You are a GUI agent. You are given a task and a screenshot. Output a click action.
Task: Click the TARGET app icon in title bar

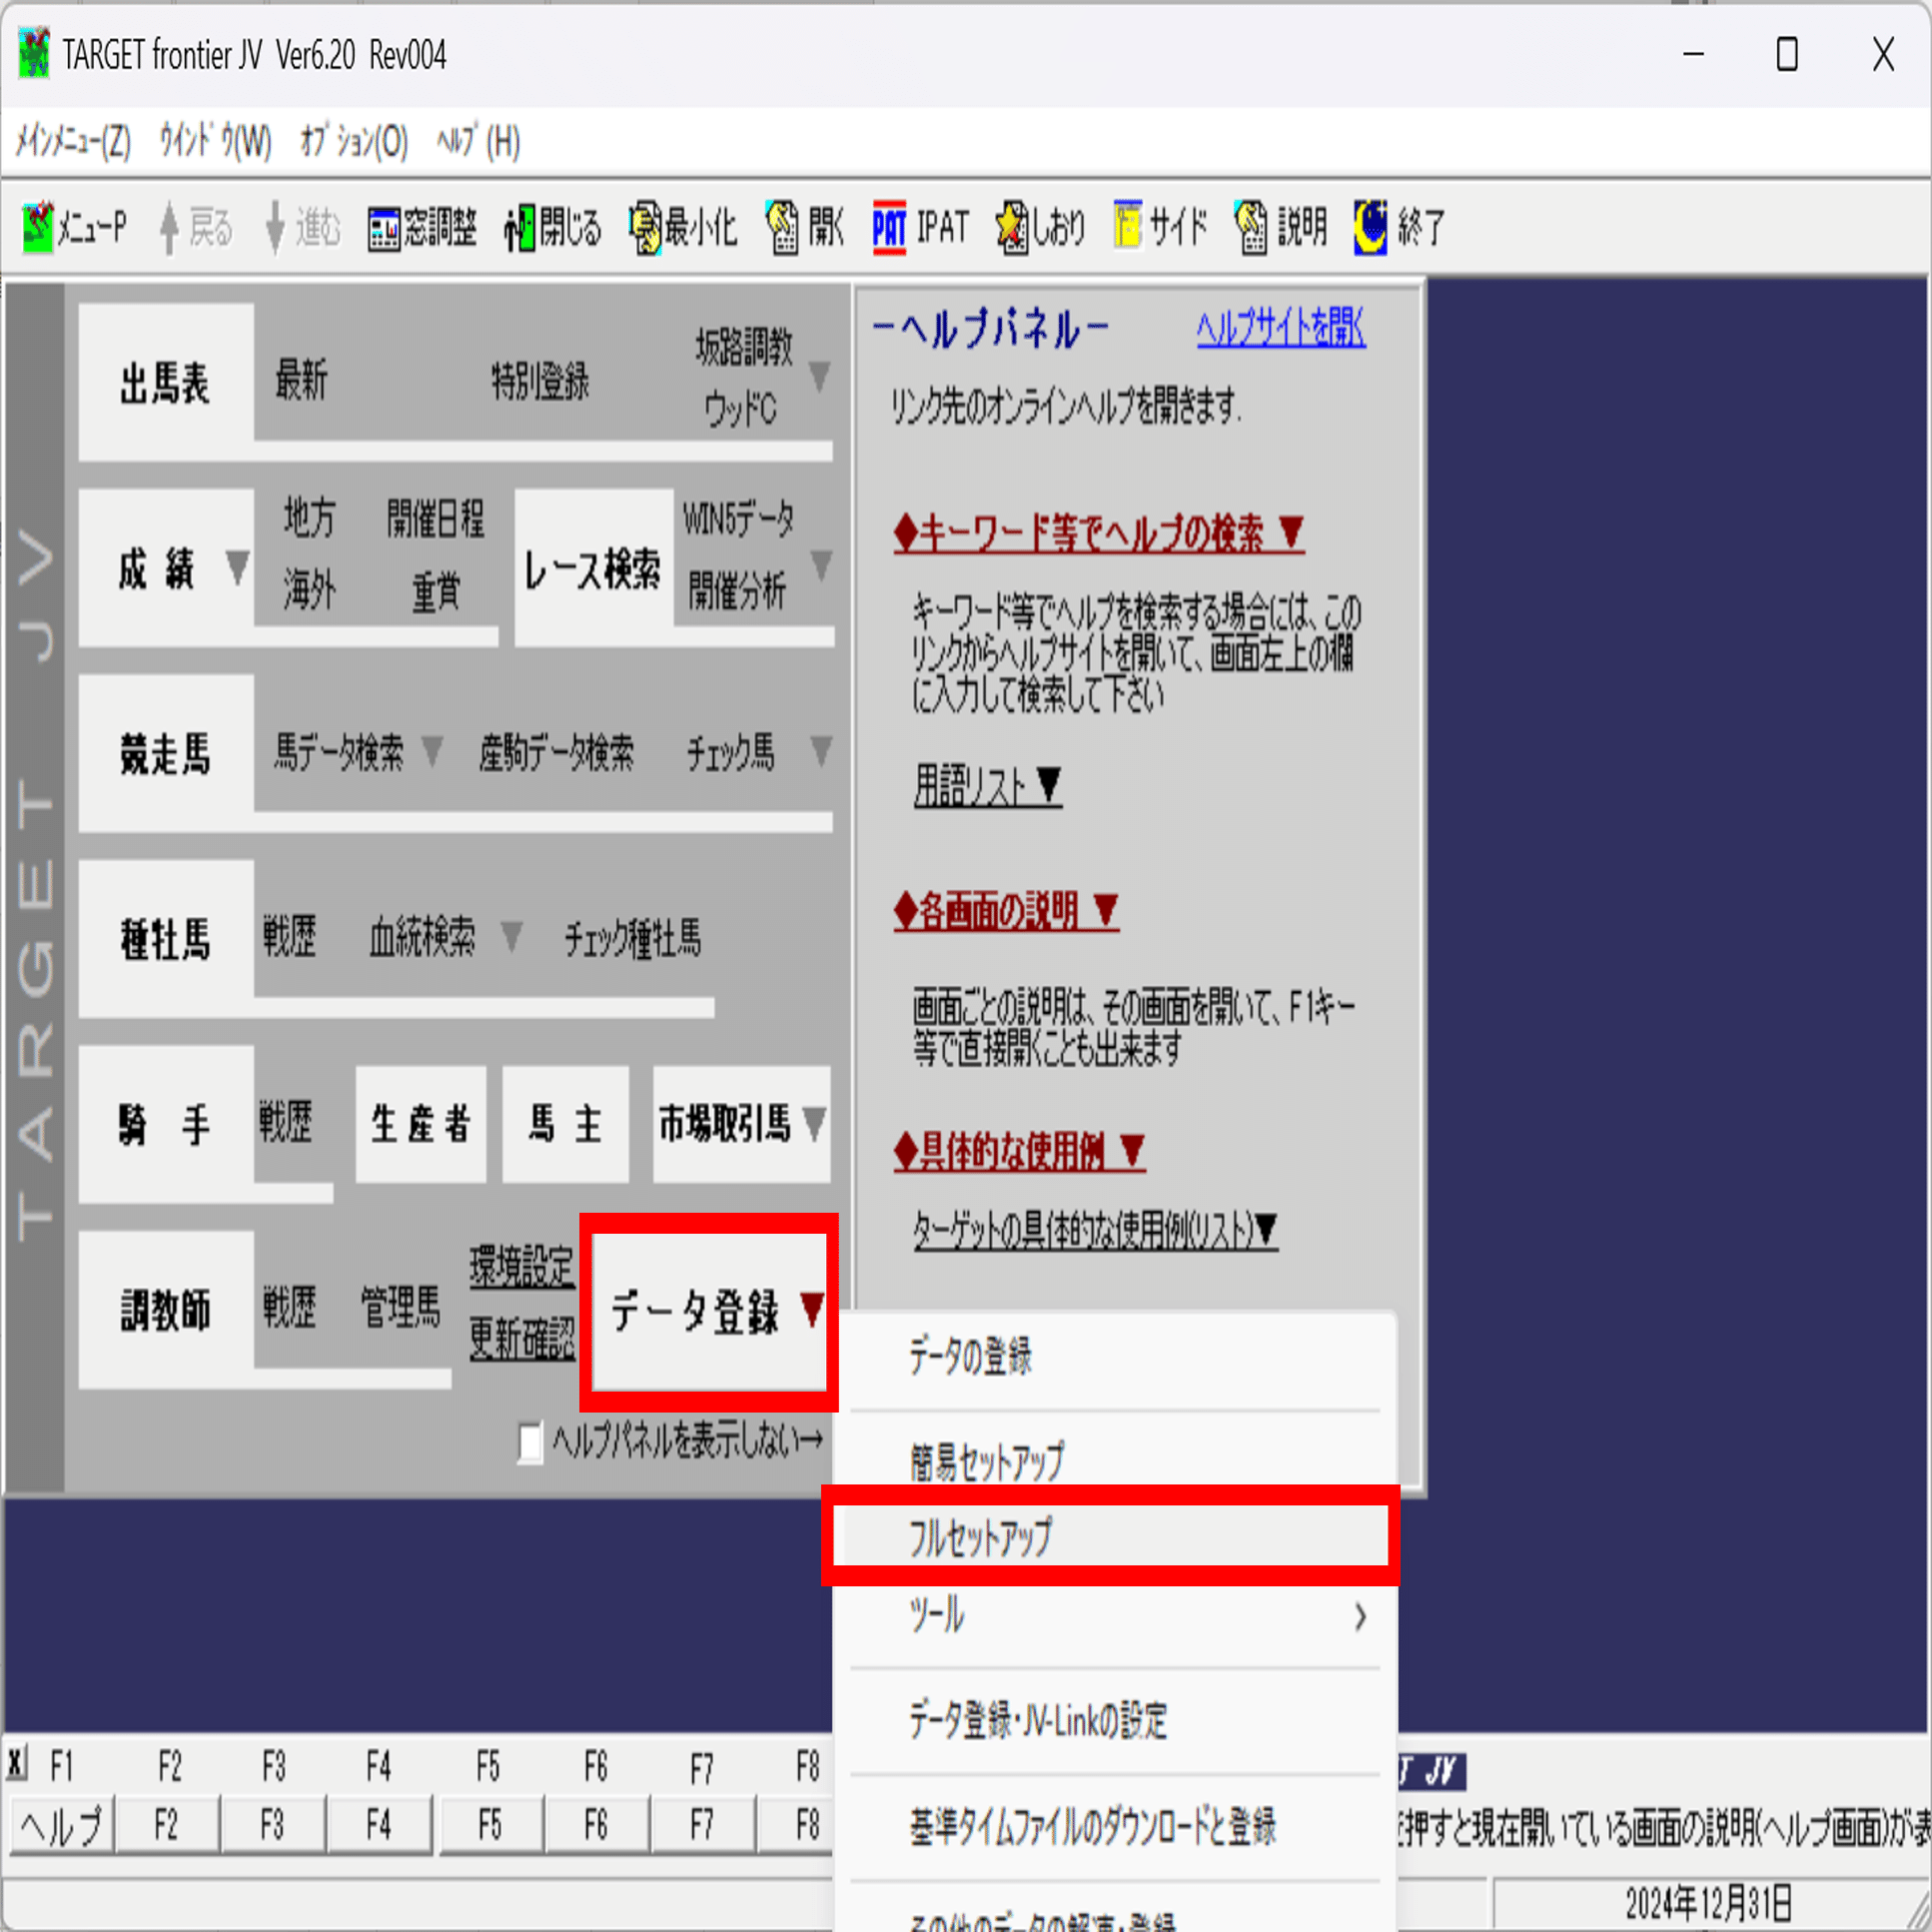click(34, 54)
